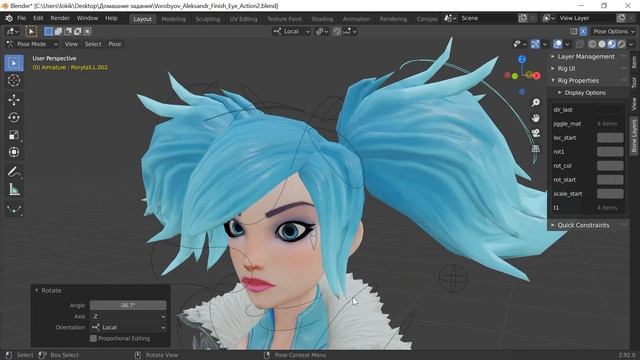This screenshot has width=640, height=360.
Task: Switch perspective/orthographic grid gizmo
Action: point(536,149)
